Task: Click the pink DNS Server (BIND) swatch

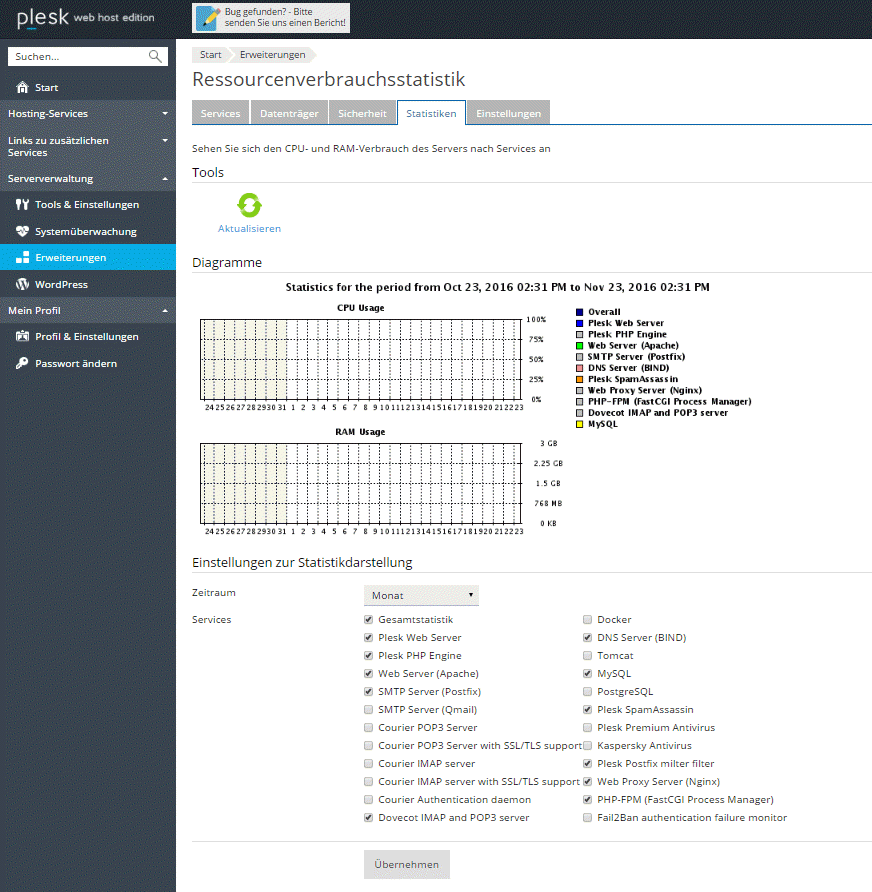Action: click(x=580, y=368)
